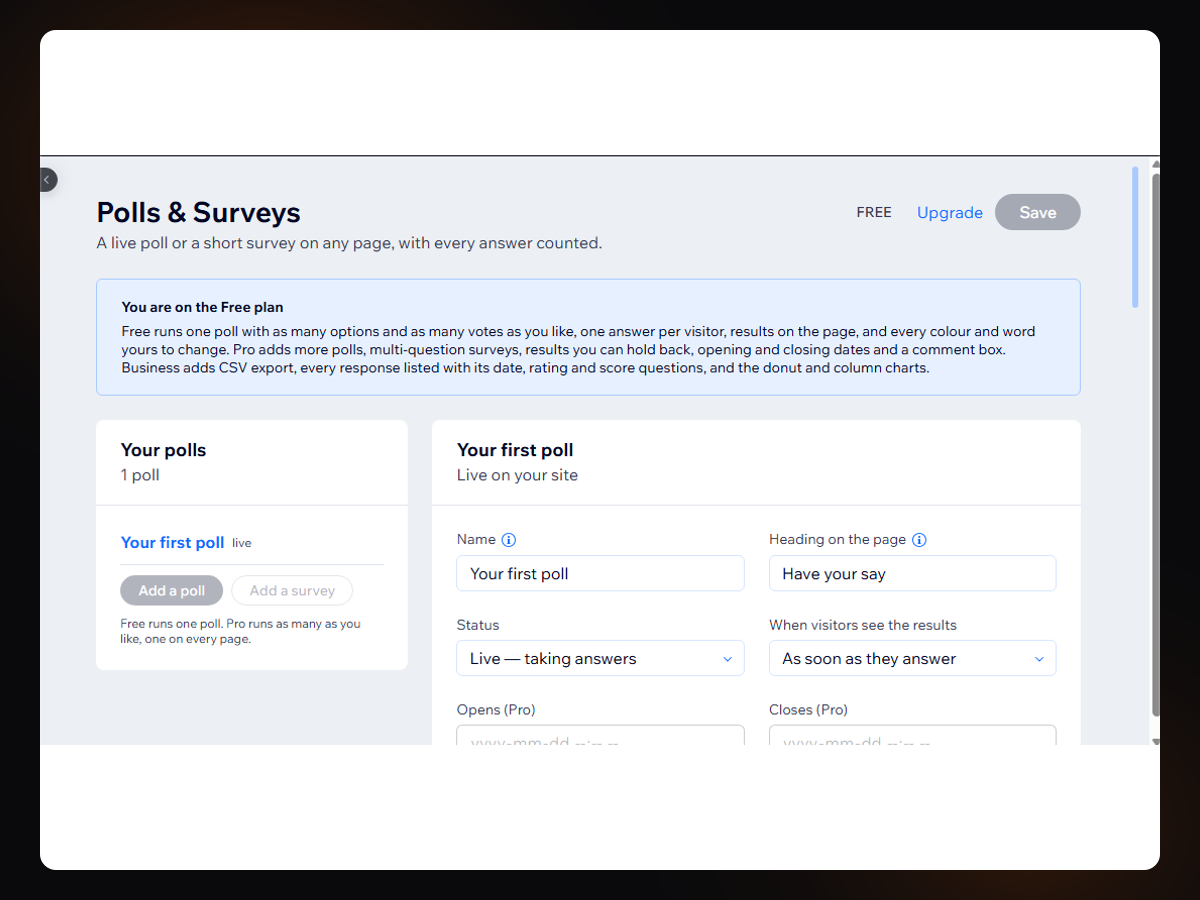Image resolution: width=1200 pixels, height=900 pixels.
Task: Open the Status dropdown showing Live — taking answers
Action: click(x=600, y=658)
